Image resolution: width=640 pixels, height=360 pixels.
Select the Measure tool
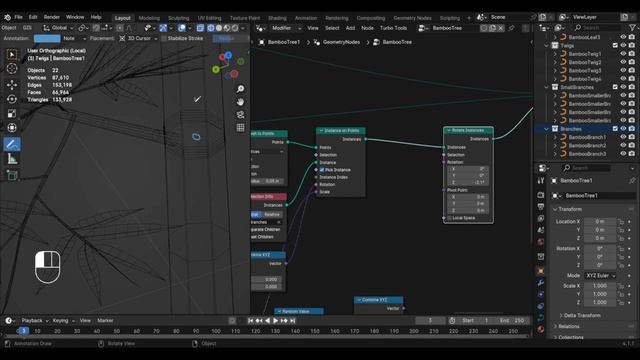(x=12, y=159)
